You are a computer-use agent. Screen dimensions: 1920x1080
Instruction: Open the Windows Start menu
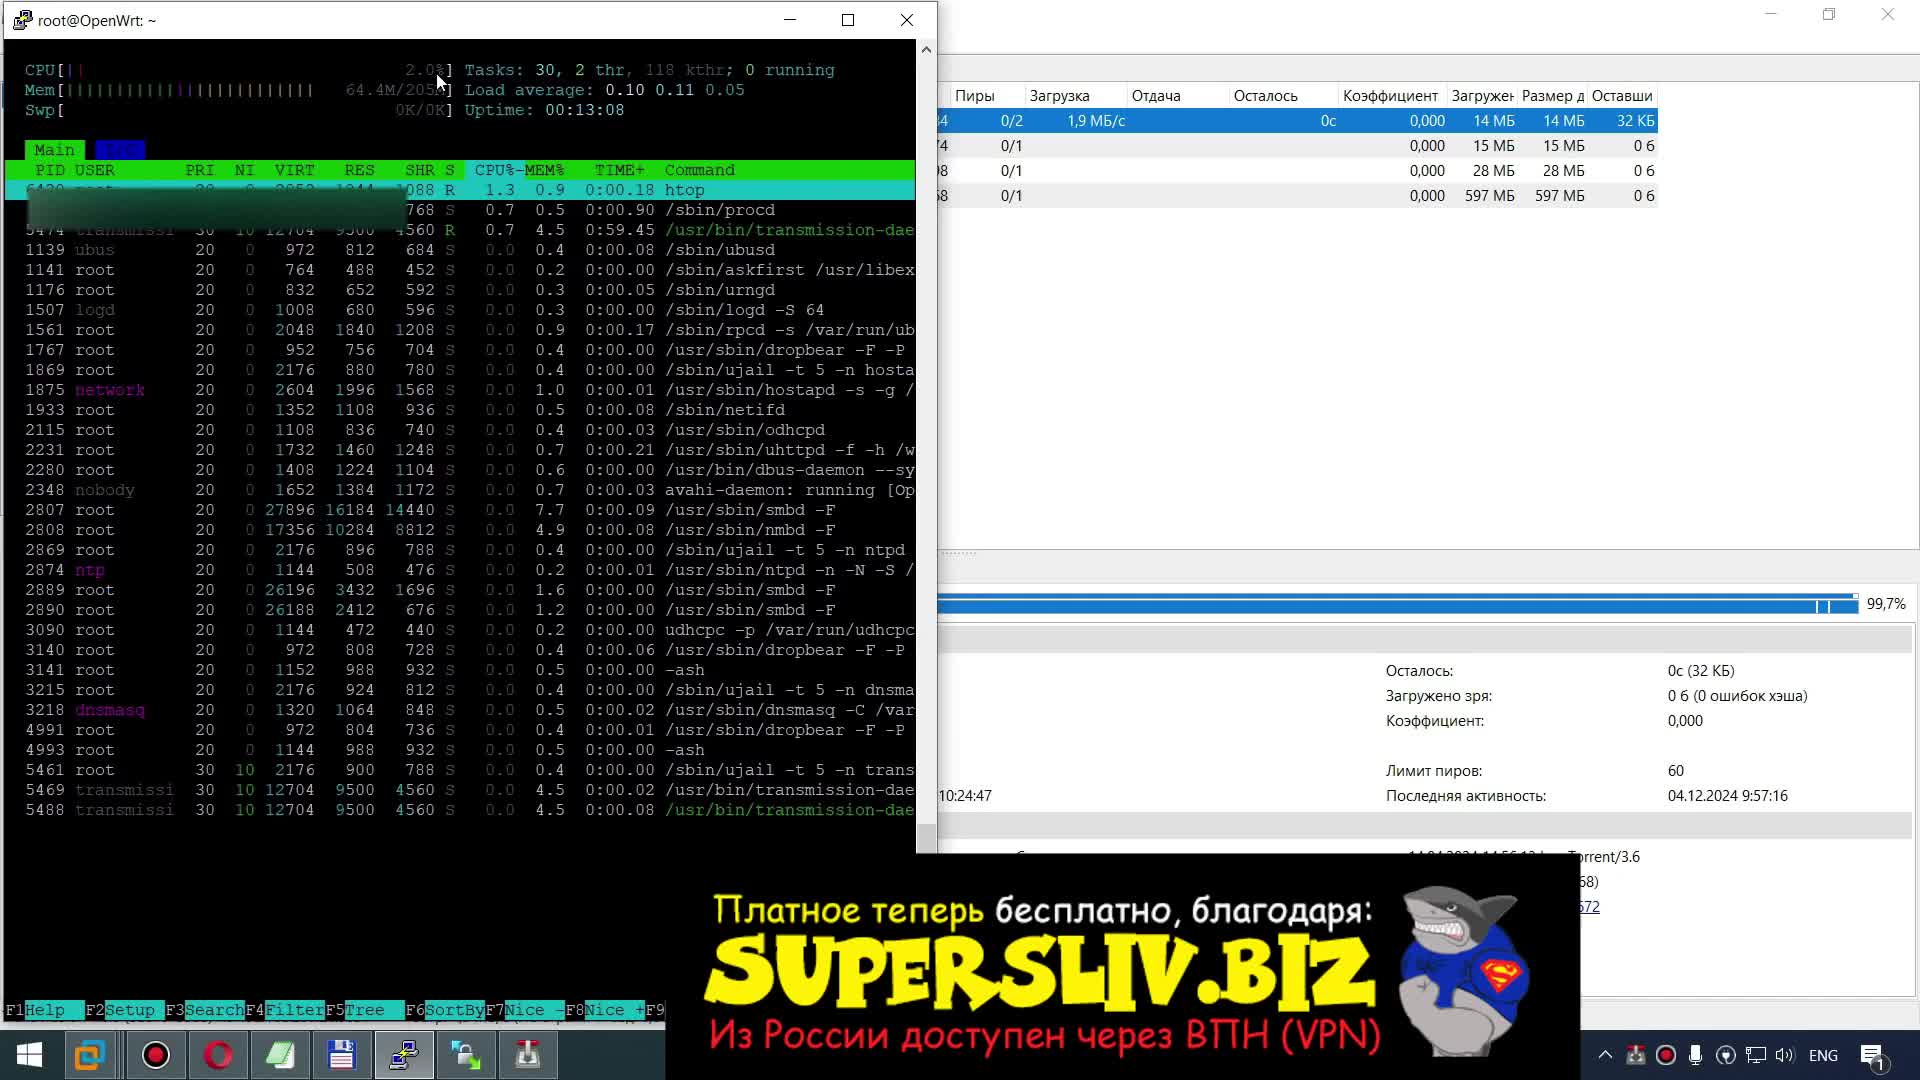coord(27,1055)
